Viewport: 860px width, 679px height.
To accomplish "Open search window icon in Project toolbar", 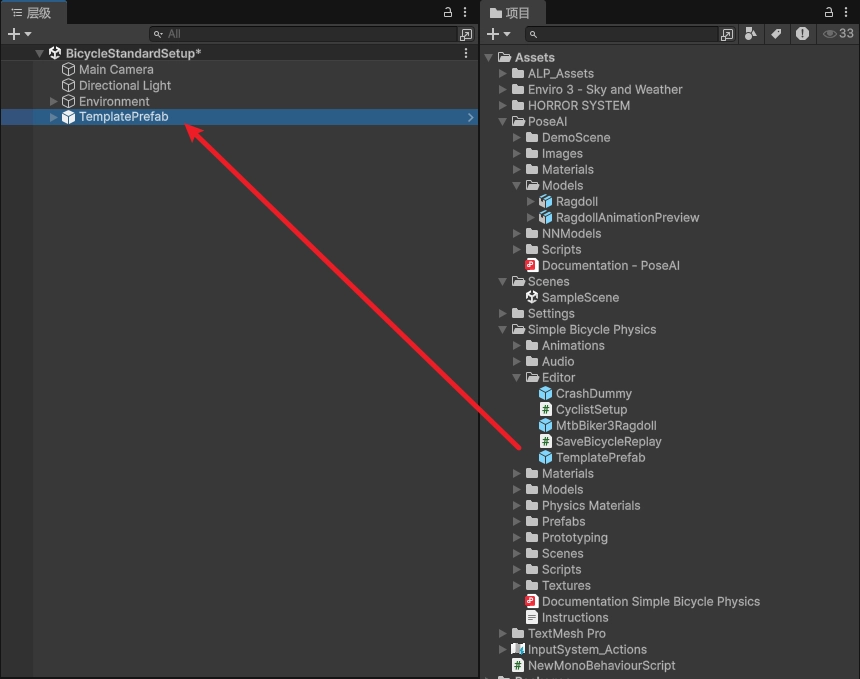I will (727, 35).
